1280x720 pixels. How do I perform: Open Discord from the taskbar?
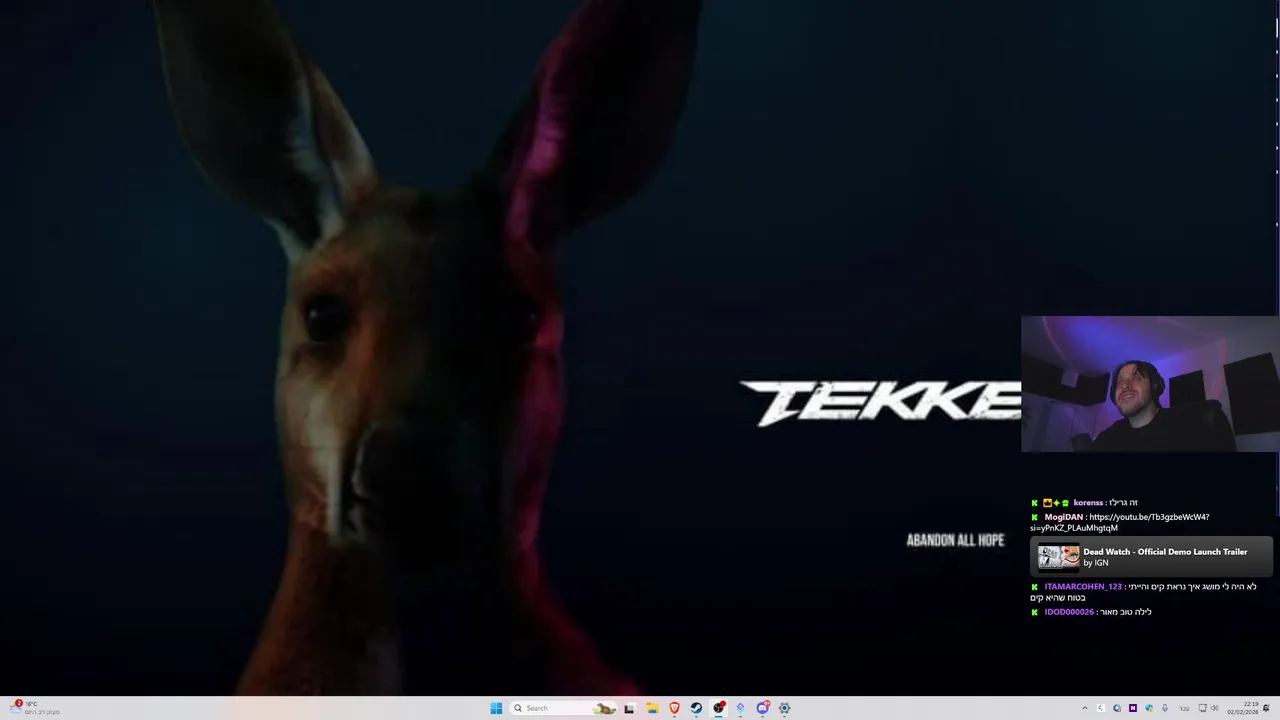pyautogui.click(x=762, y=708)
